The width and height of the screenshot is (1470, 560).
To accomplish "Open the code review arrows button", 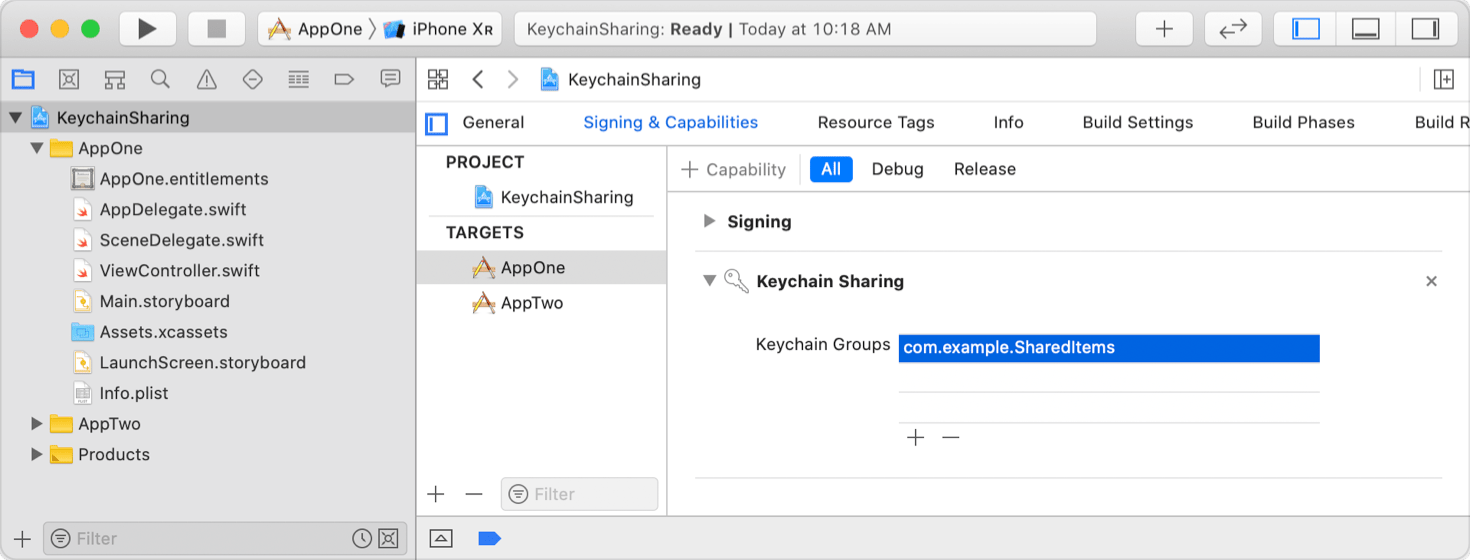I will [1232, 29].
